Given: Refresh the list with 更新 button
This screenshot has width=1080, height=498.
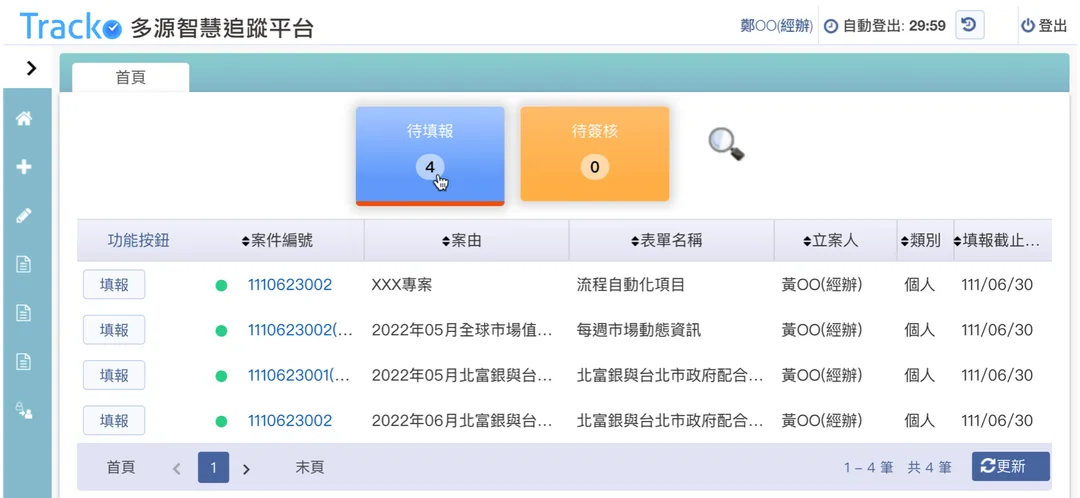Looking at the screenshot, I should pos(1010,466).
